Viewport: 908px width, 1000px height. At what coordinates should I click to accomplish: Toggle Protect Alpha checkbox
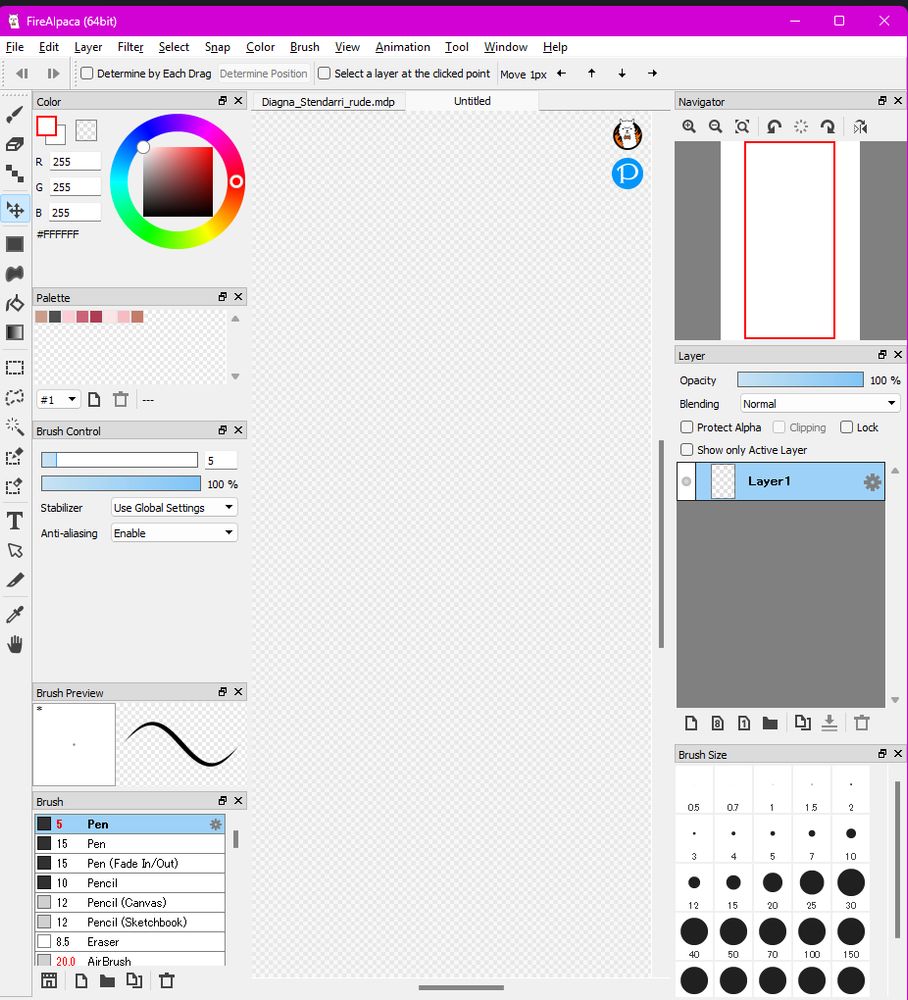[687, 427]
